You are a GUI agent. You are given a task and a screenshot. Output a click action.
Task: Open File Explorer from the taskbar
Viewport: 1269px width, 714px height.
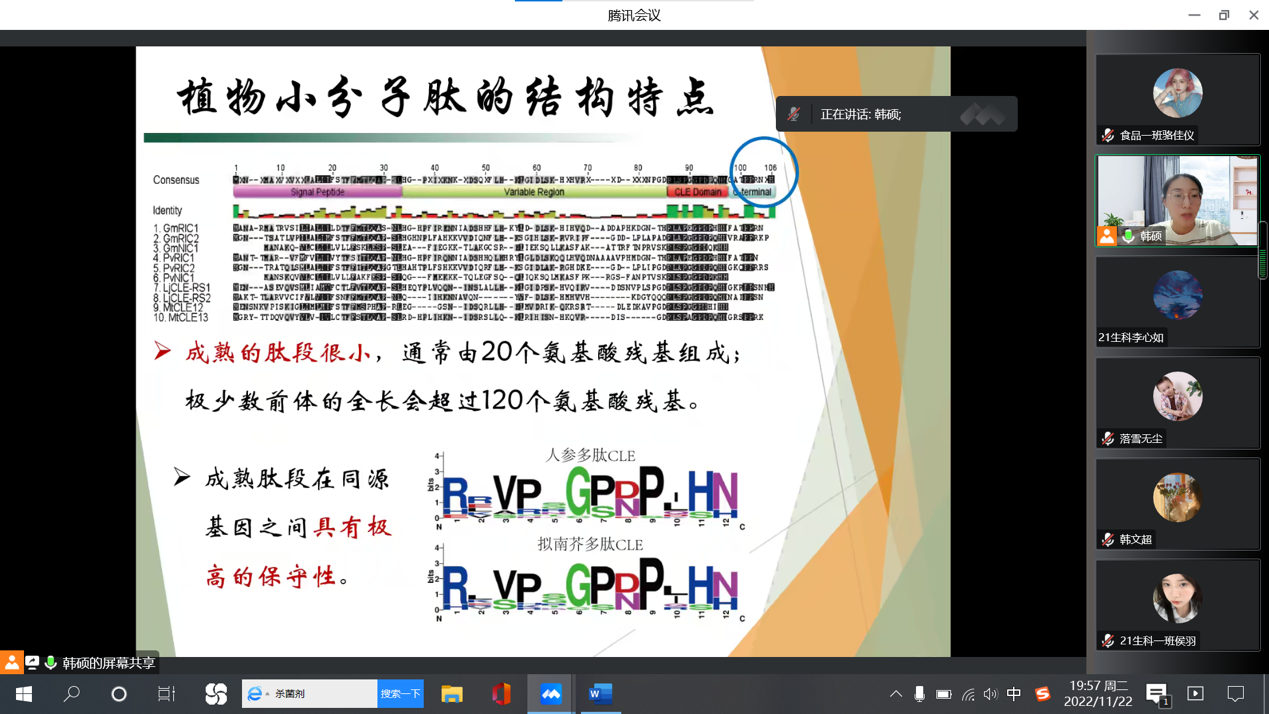tap(452, 694)
